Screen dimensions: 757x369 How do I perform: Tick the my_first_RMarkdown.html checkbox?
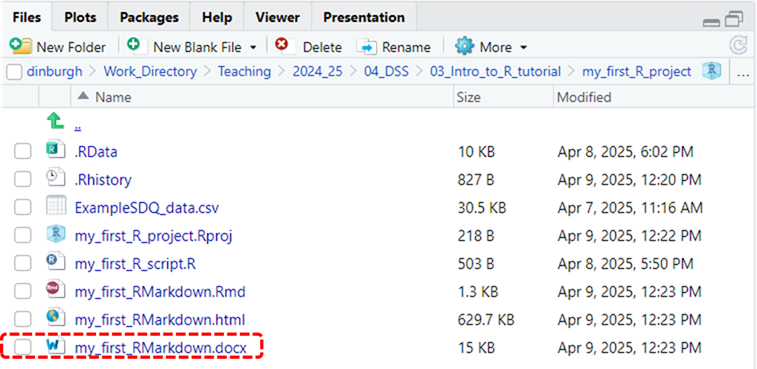23,320
